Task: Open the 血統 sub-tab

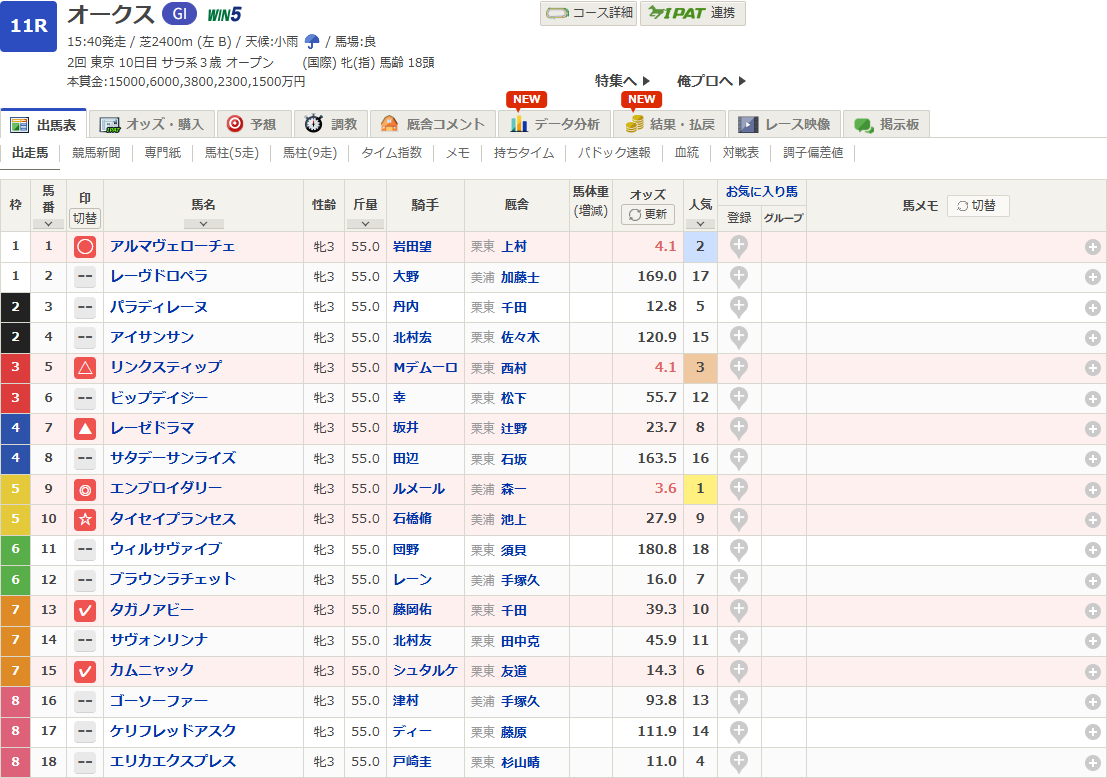Action: point(687,153)
